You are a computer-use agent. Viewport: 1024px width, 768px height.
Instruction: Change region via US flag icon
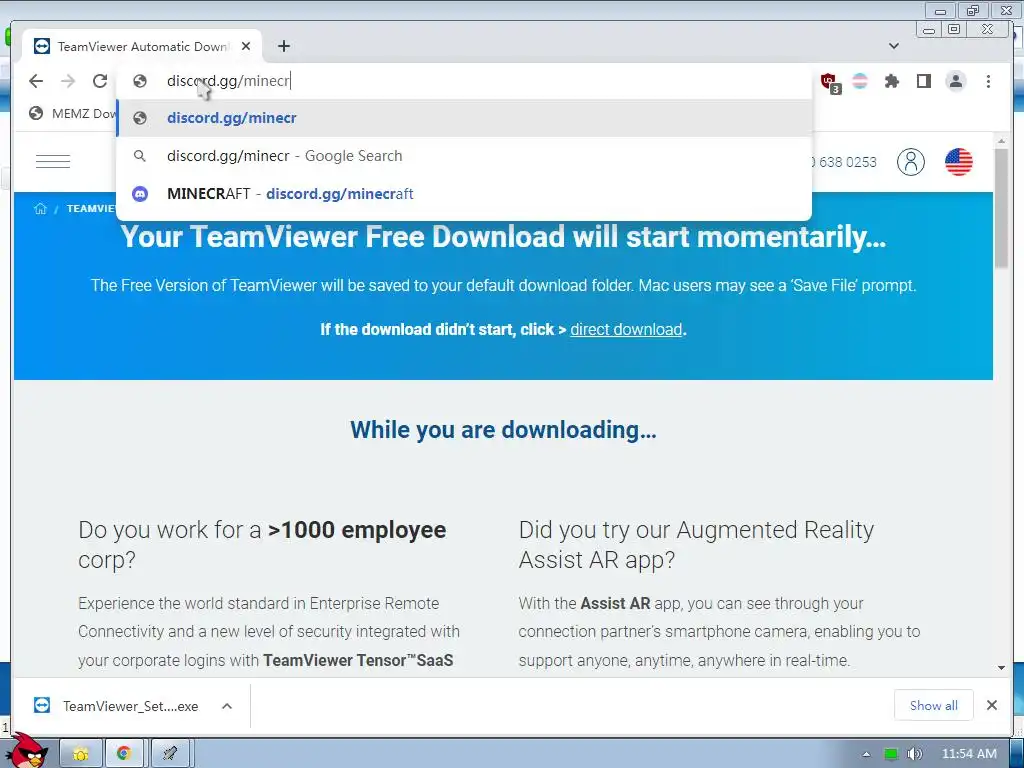coord(959,162)
